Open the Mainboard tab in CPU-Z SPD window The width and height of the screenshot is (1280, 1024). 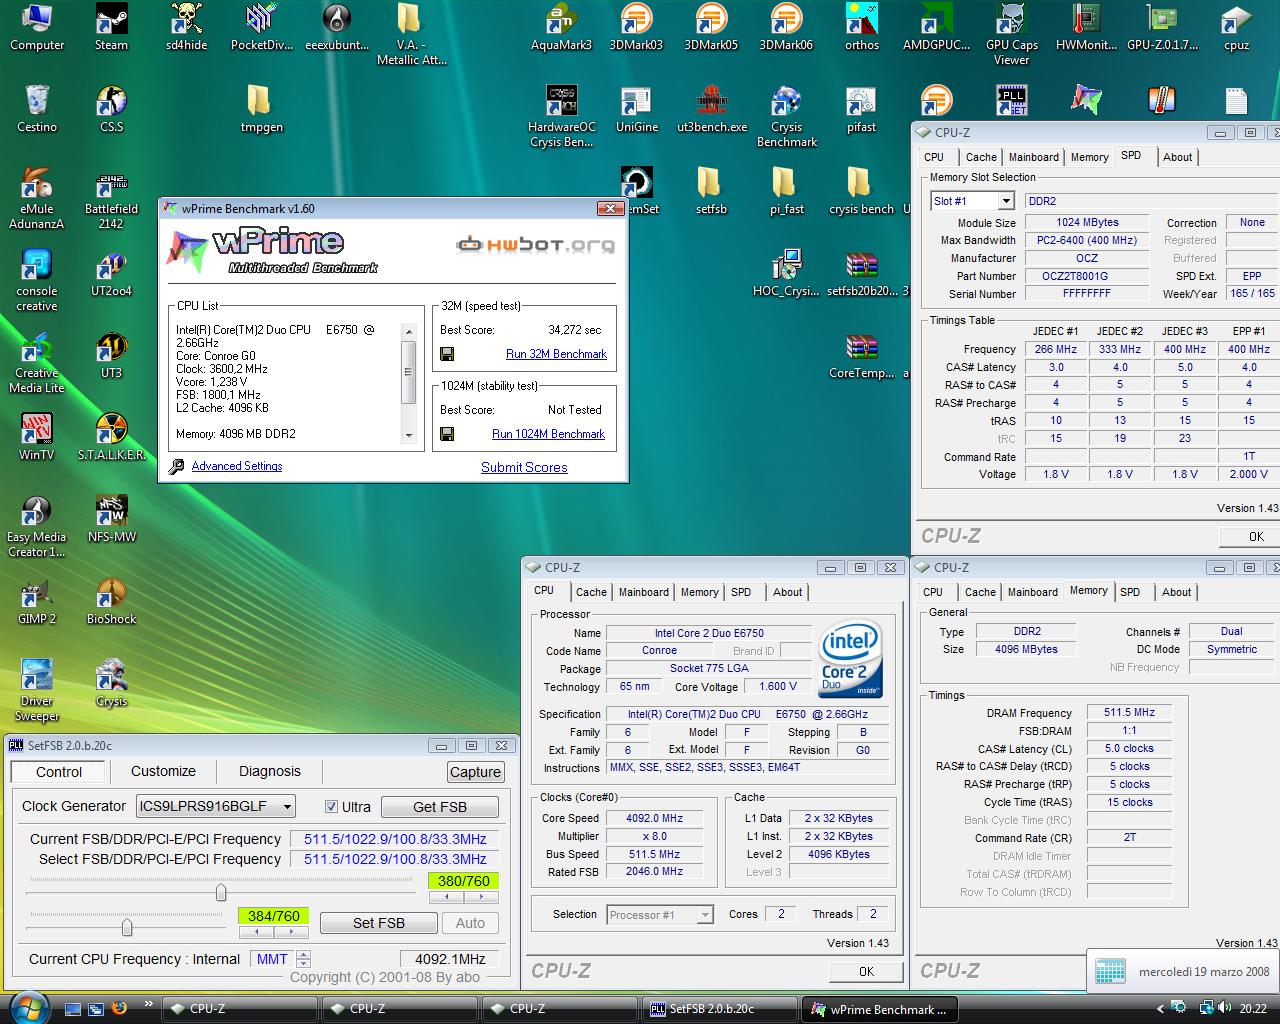[x=1033, y=157]
